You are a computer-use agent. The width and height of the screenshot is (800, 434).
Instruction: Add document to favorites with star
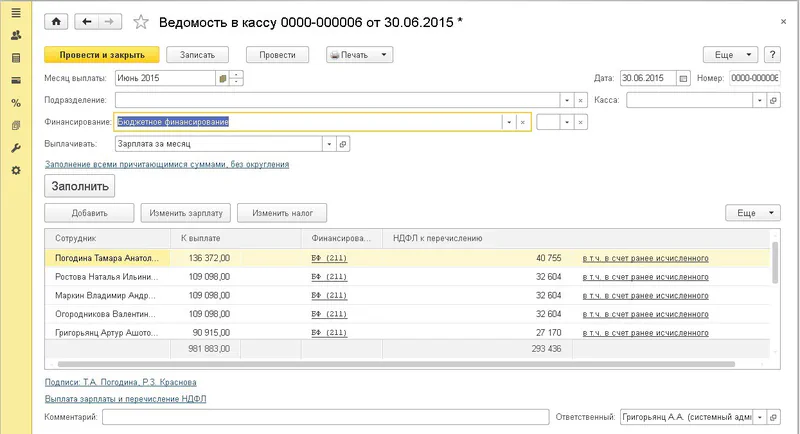[141, 21]
